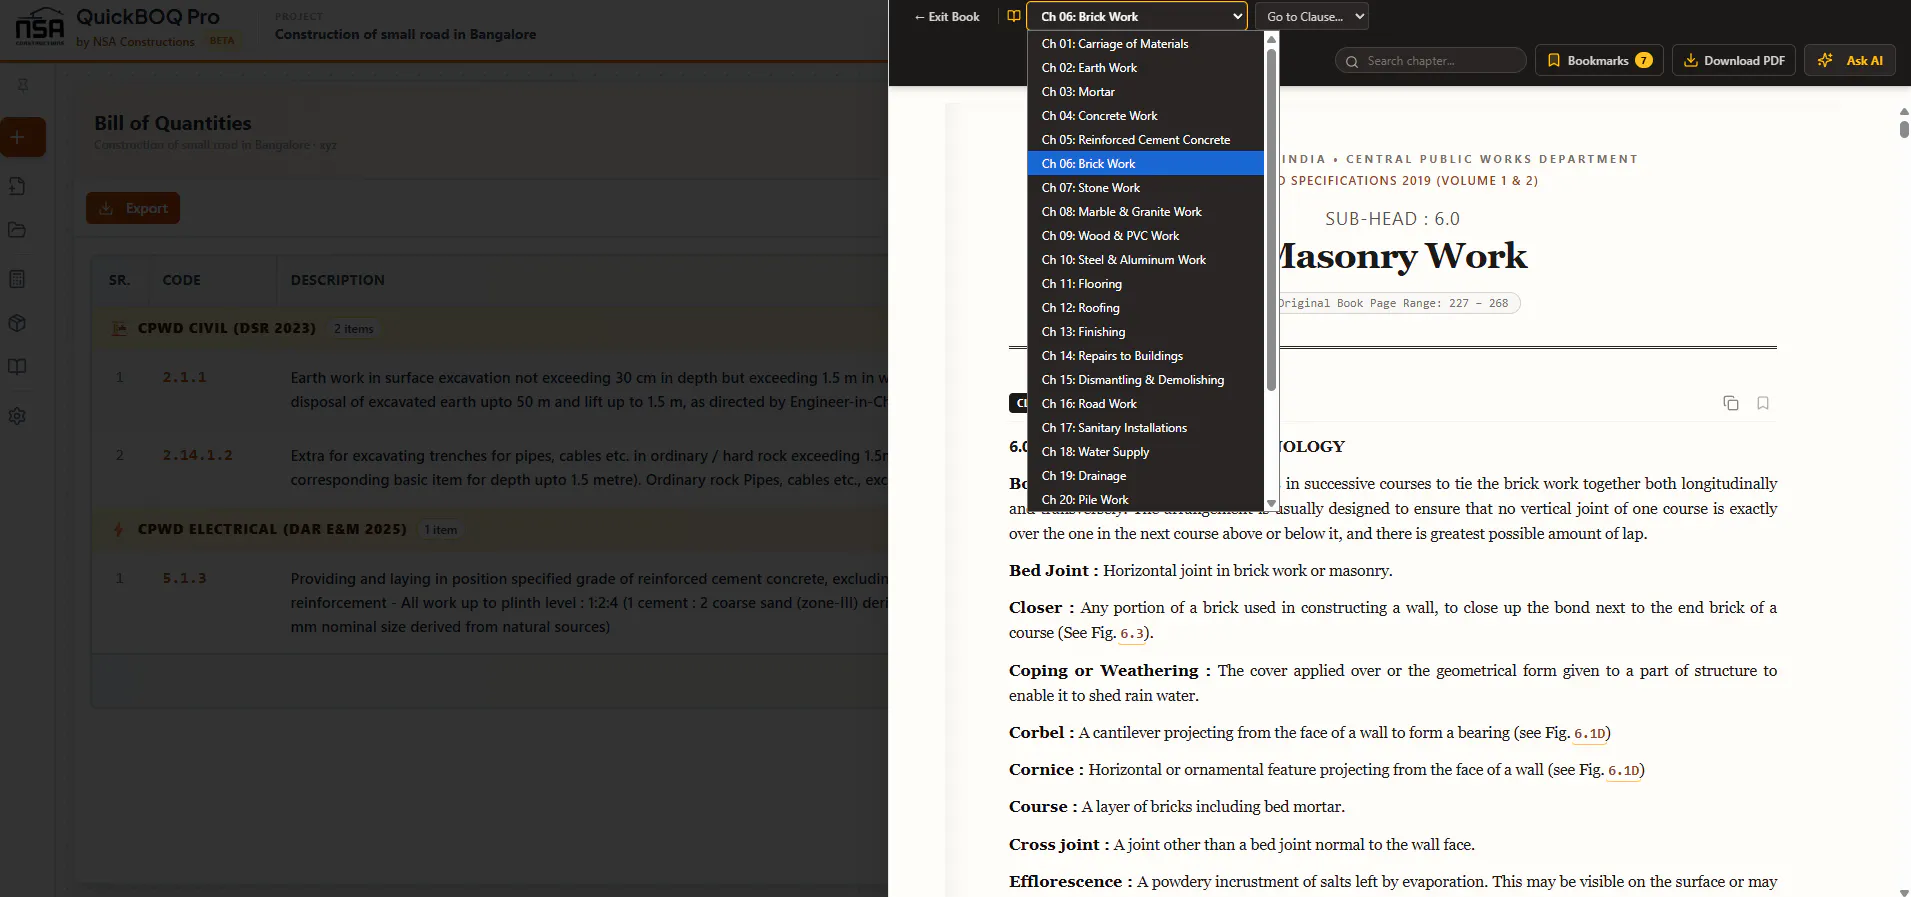This screenshot has height=897, width=1911.
Task: Click item code 2.14.1.2 in the BOQ table
Action: (198, 456)
